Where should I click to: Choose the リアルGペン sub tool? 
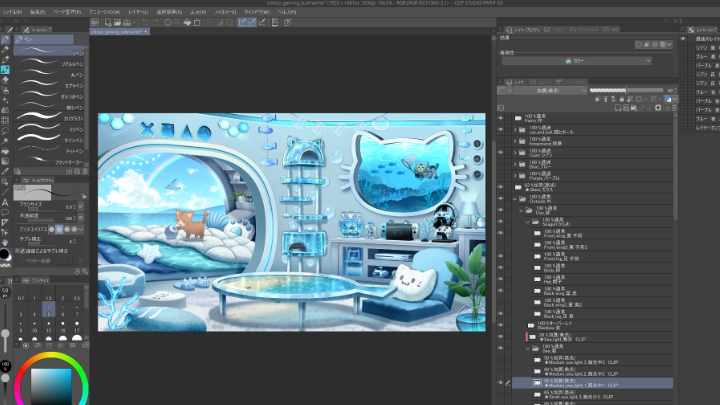50,63
